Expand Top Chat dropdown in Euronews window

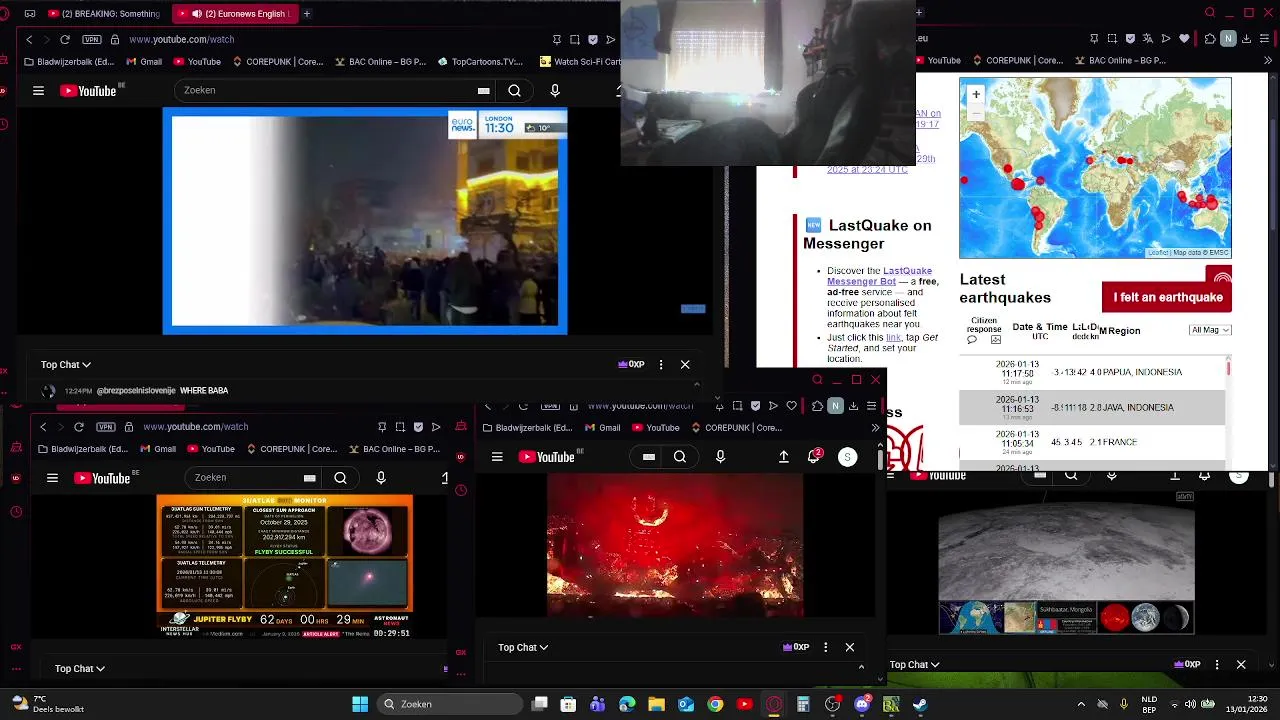[x=66, y=365]
